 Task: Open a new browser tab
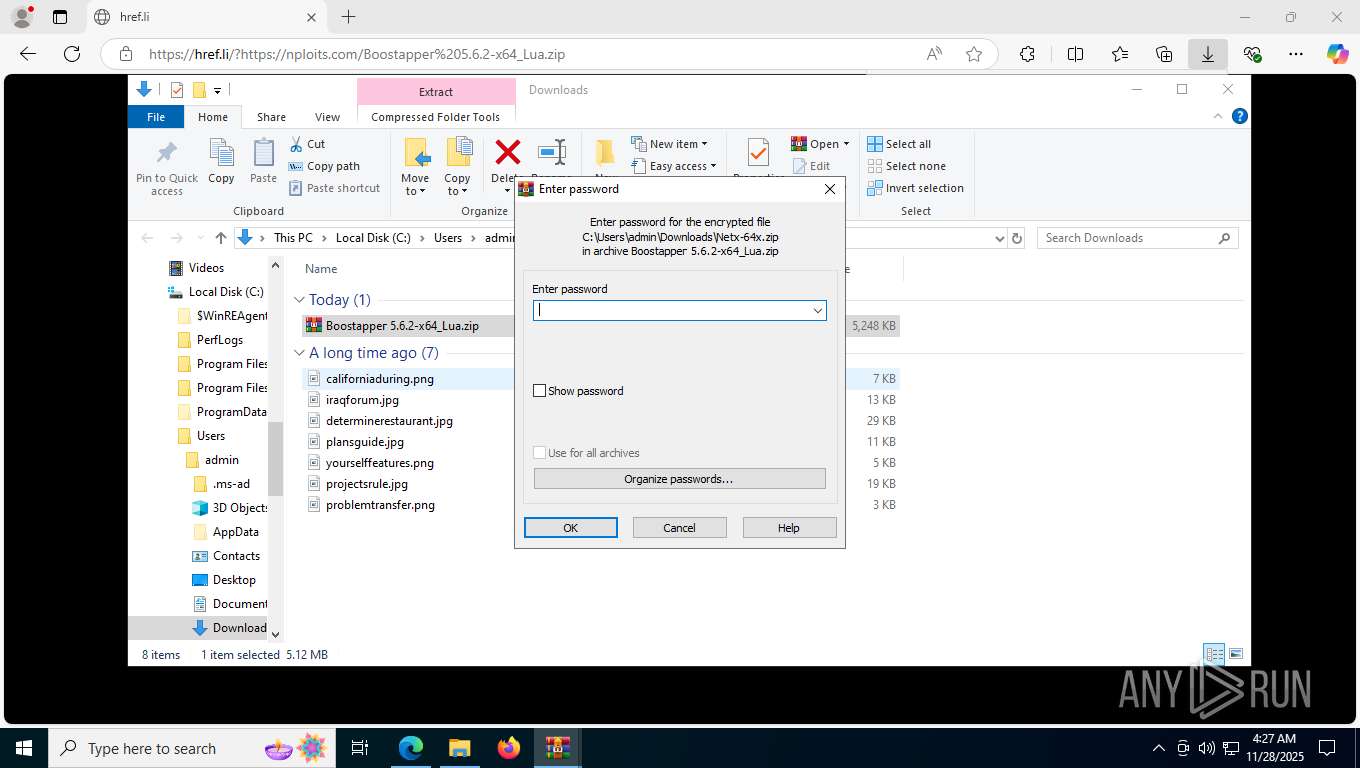(348, 17)
